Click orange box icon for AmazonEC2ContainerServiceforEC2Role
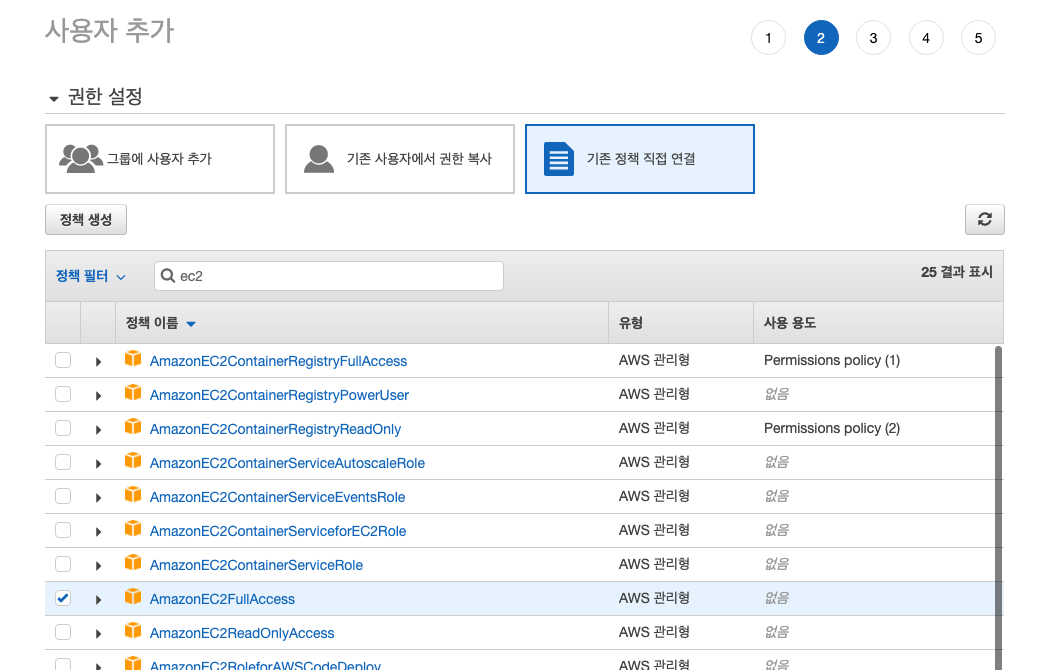The width and height of the screenshot is (1038, 670). tap(133, 528)
